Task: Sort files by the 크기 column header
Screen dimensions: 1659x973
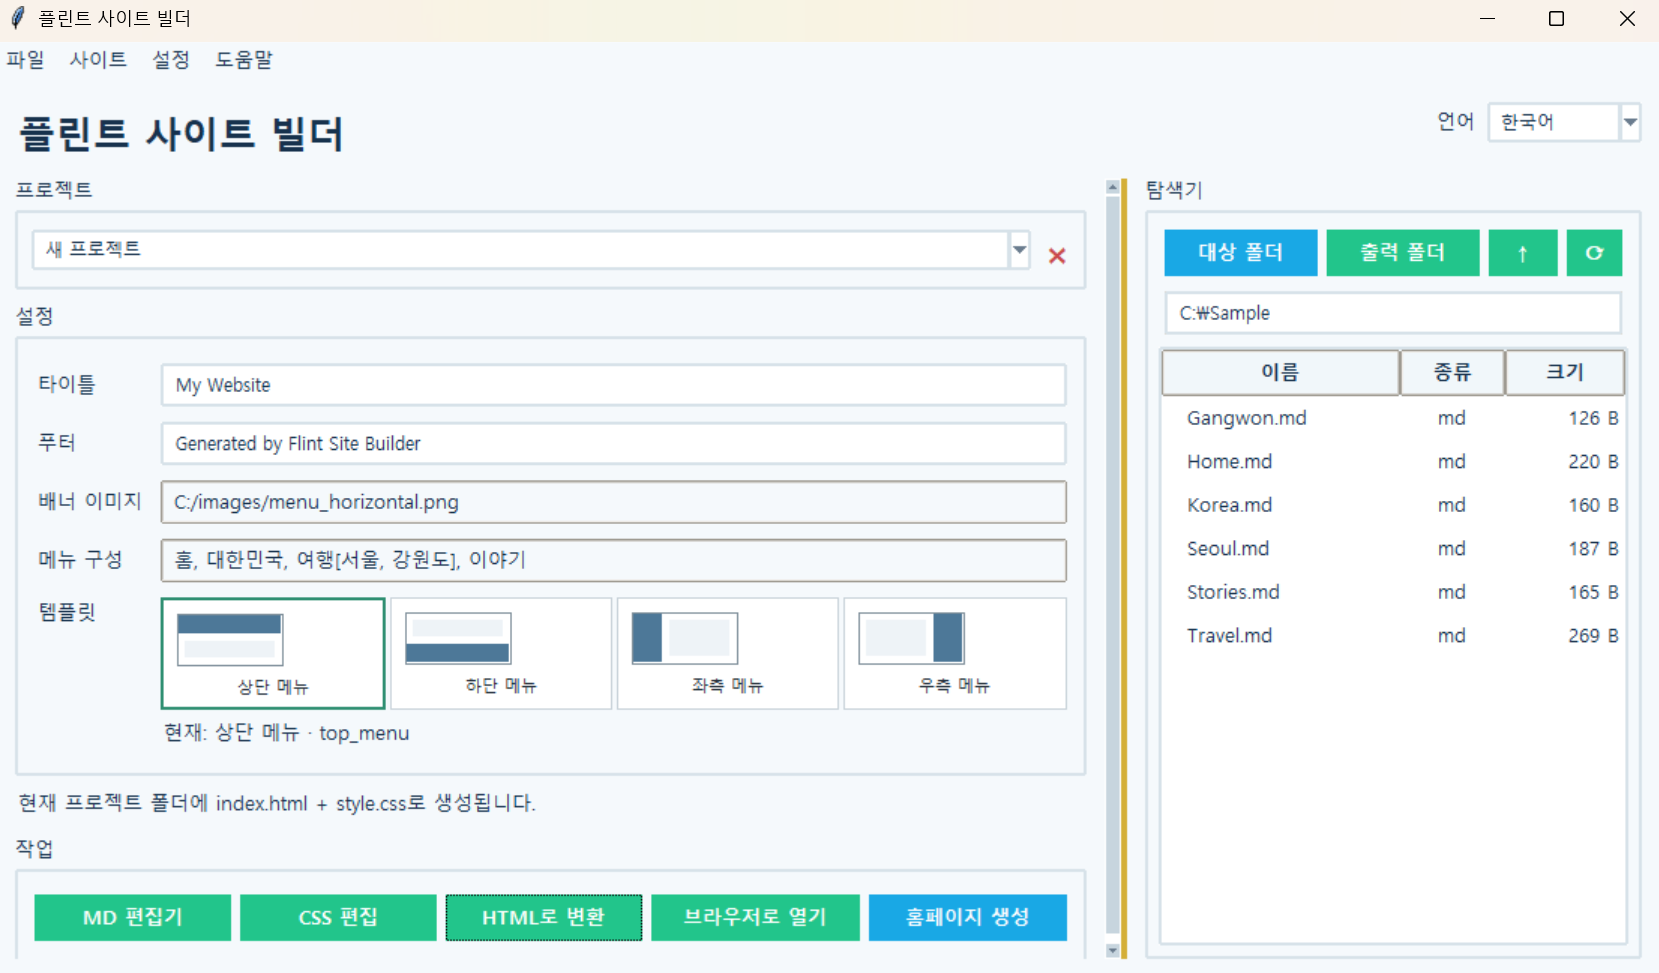Action: (x=1564, y=372)
